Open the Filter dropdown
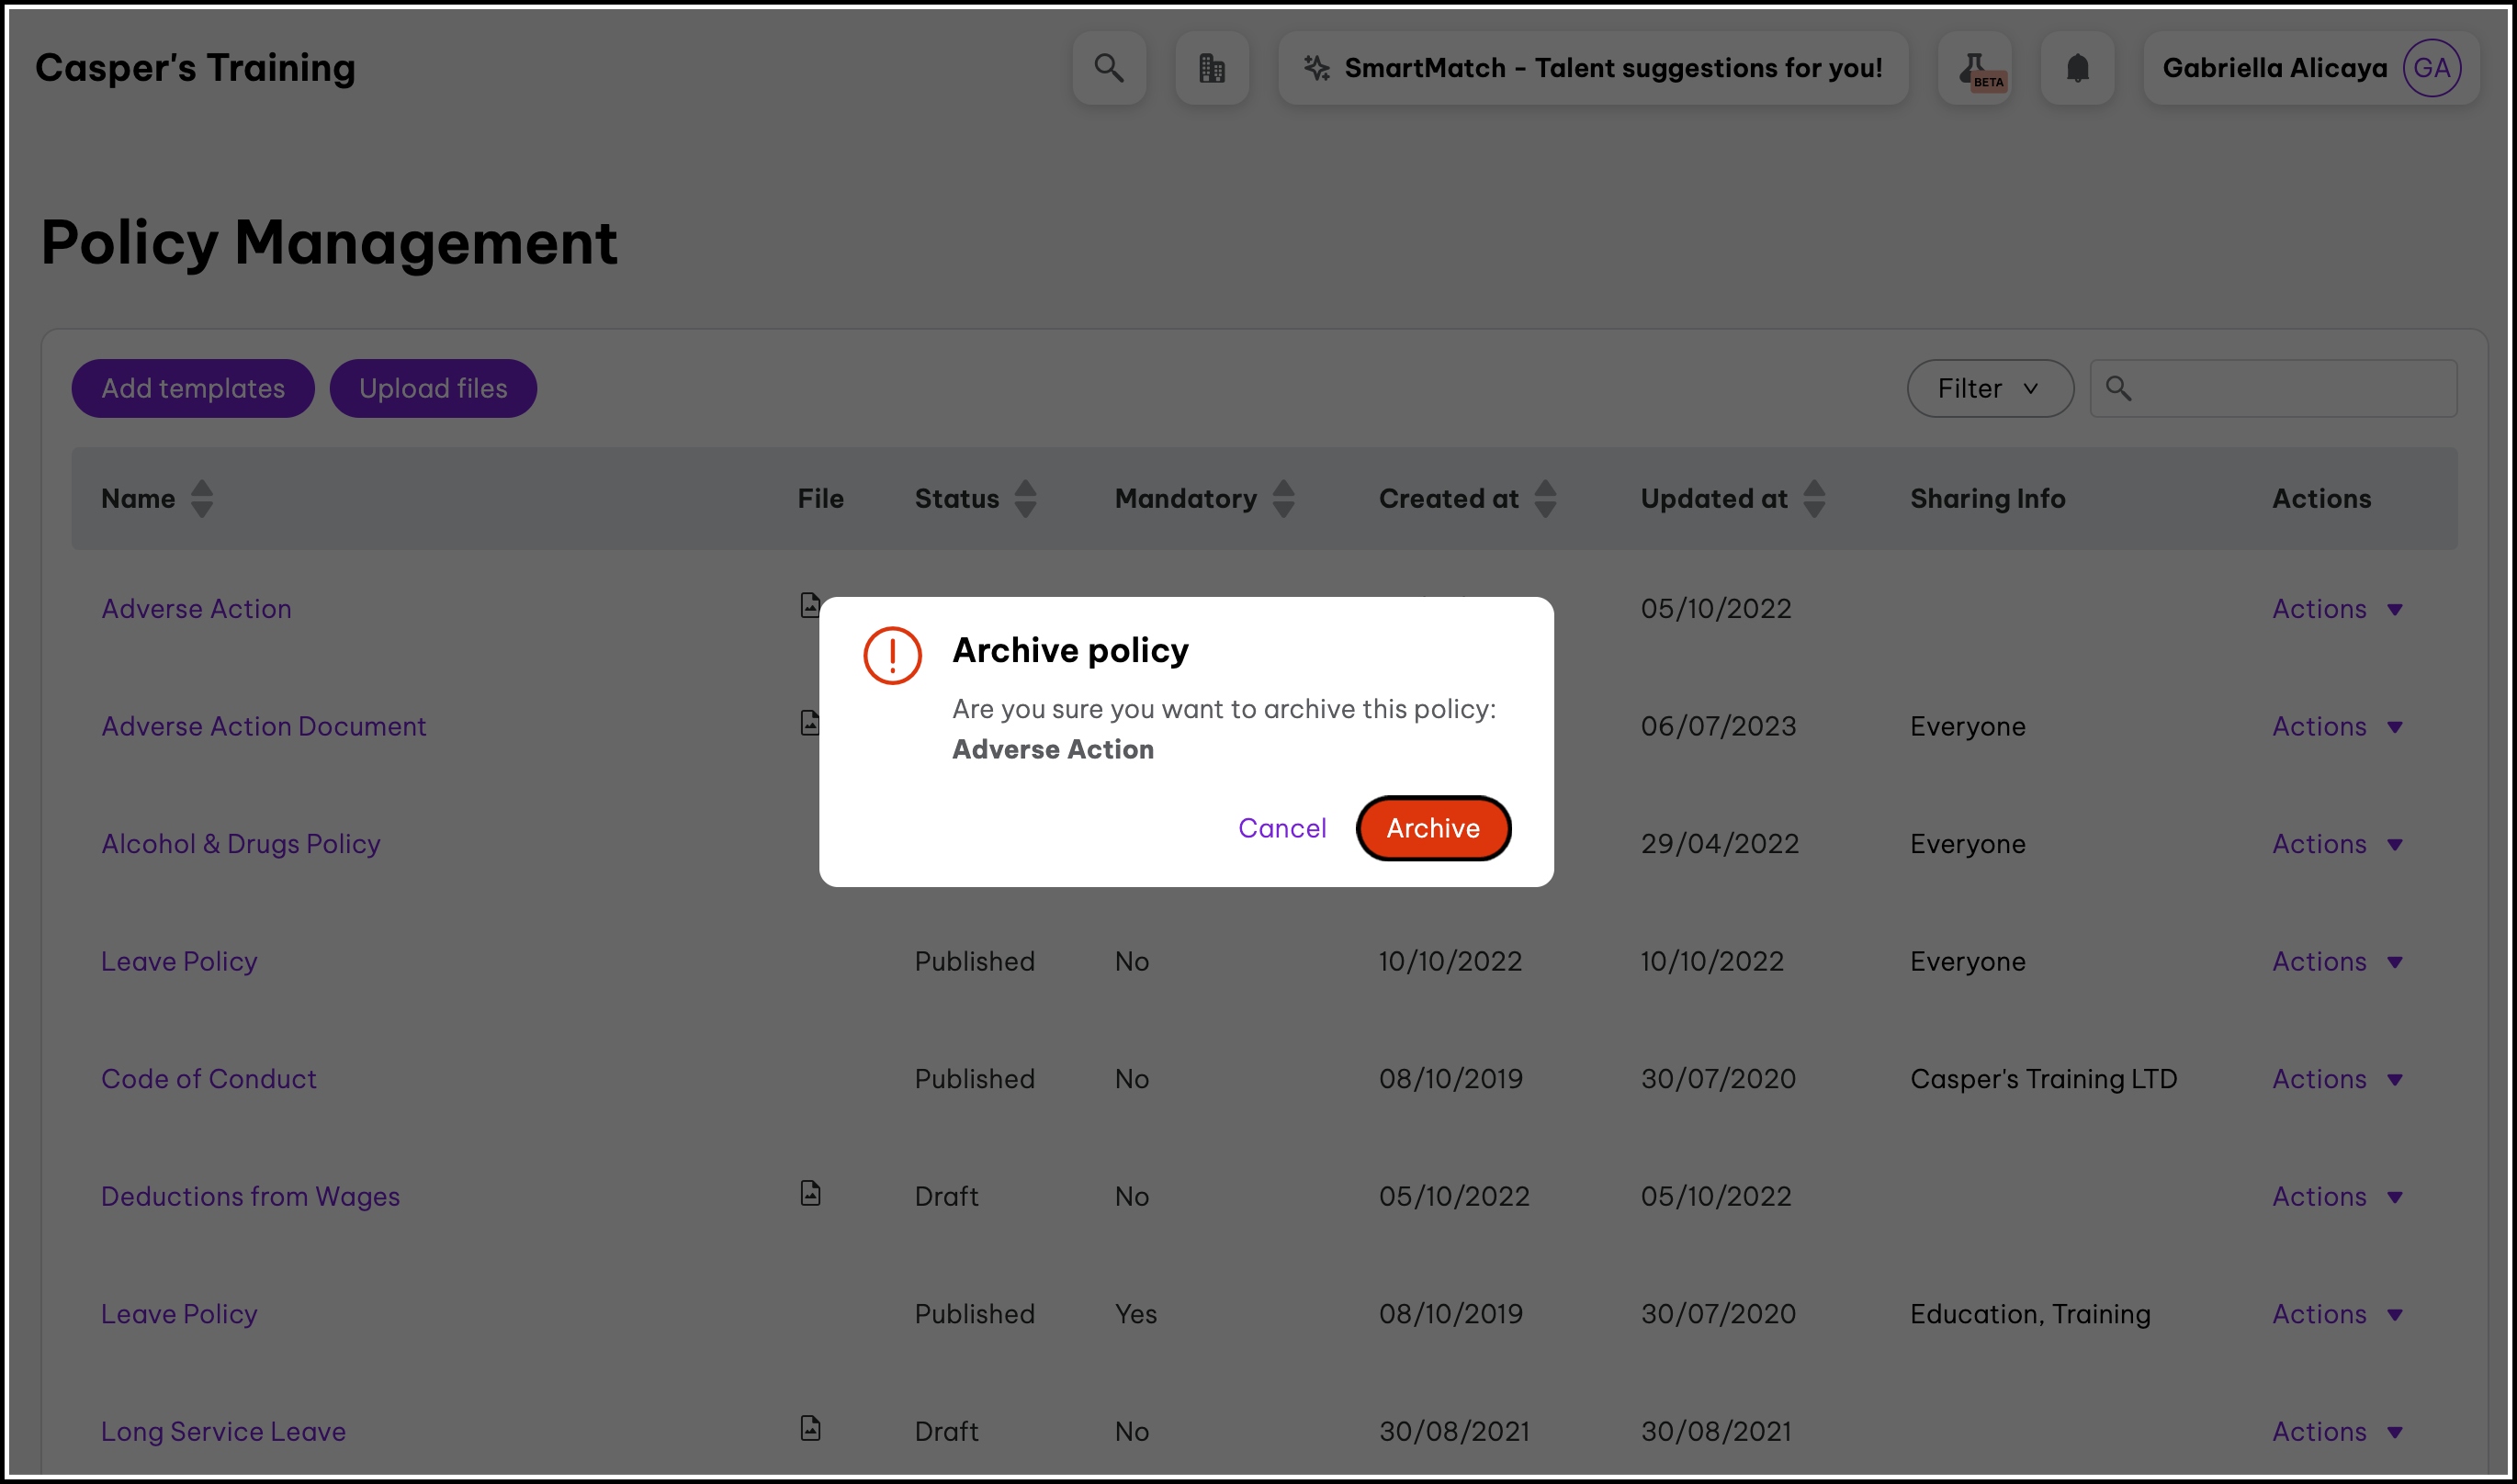Screen dimensions: 2517x1484 click(1989, 388)
